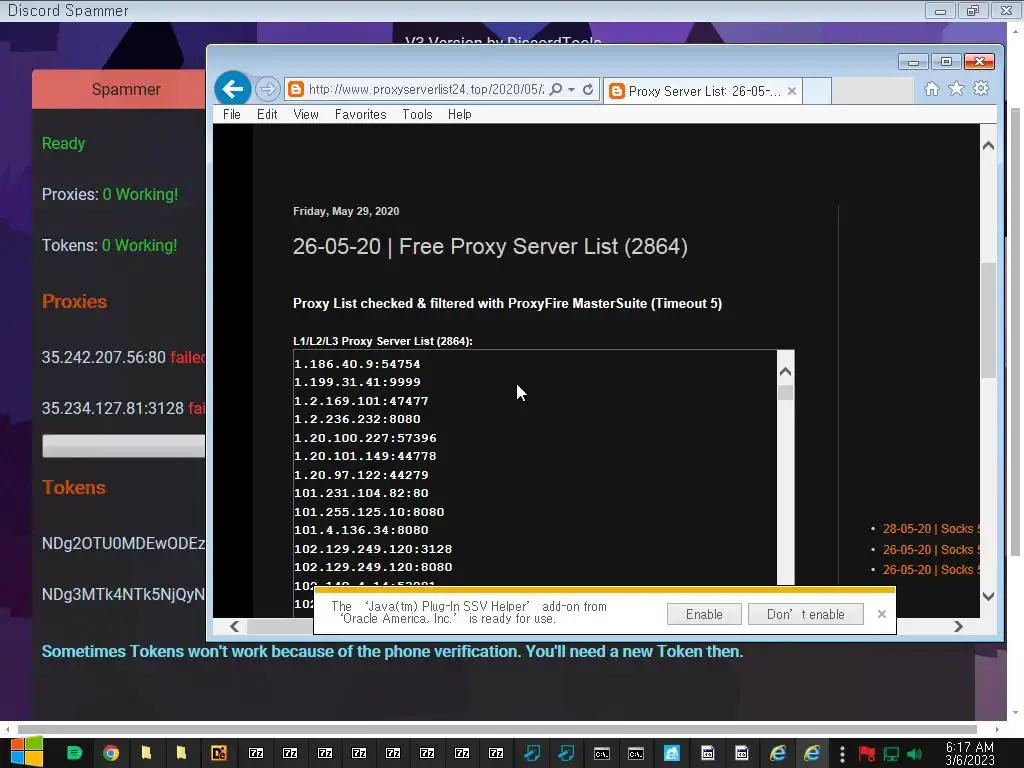Open the first command prompt taskbar icon
This screenshot has height=768, width=1024.
point(601,753)
